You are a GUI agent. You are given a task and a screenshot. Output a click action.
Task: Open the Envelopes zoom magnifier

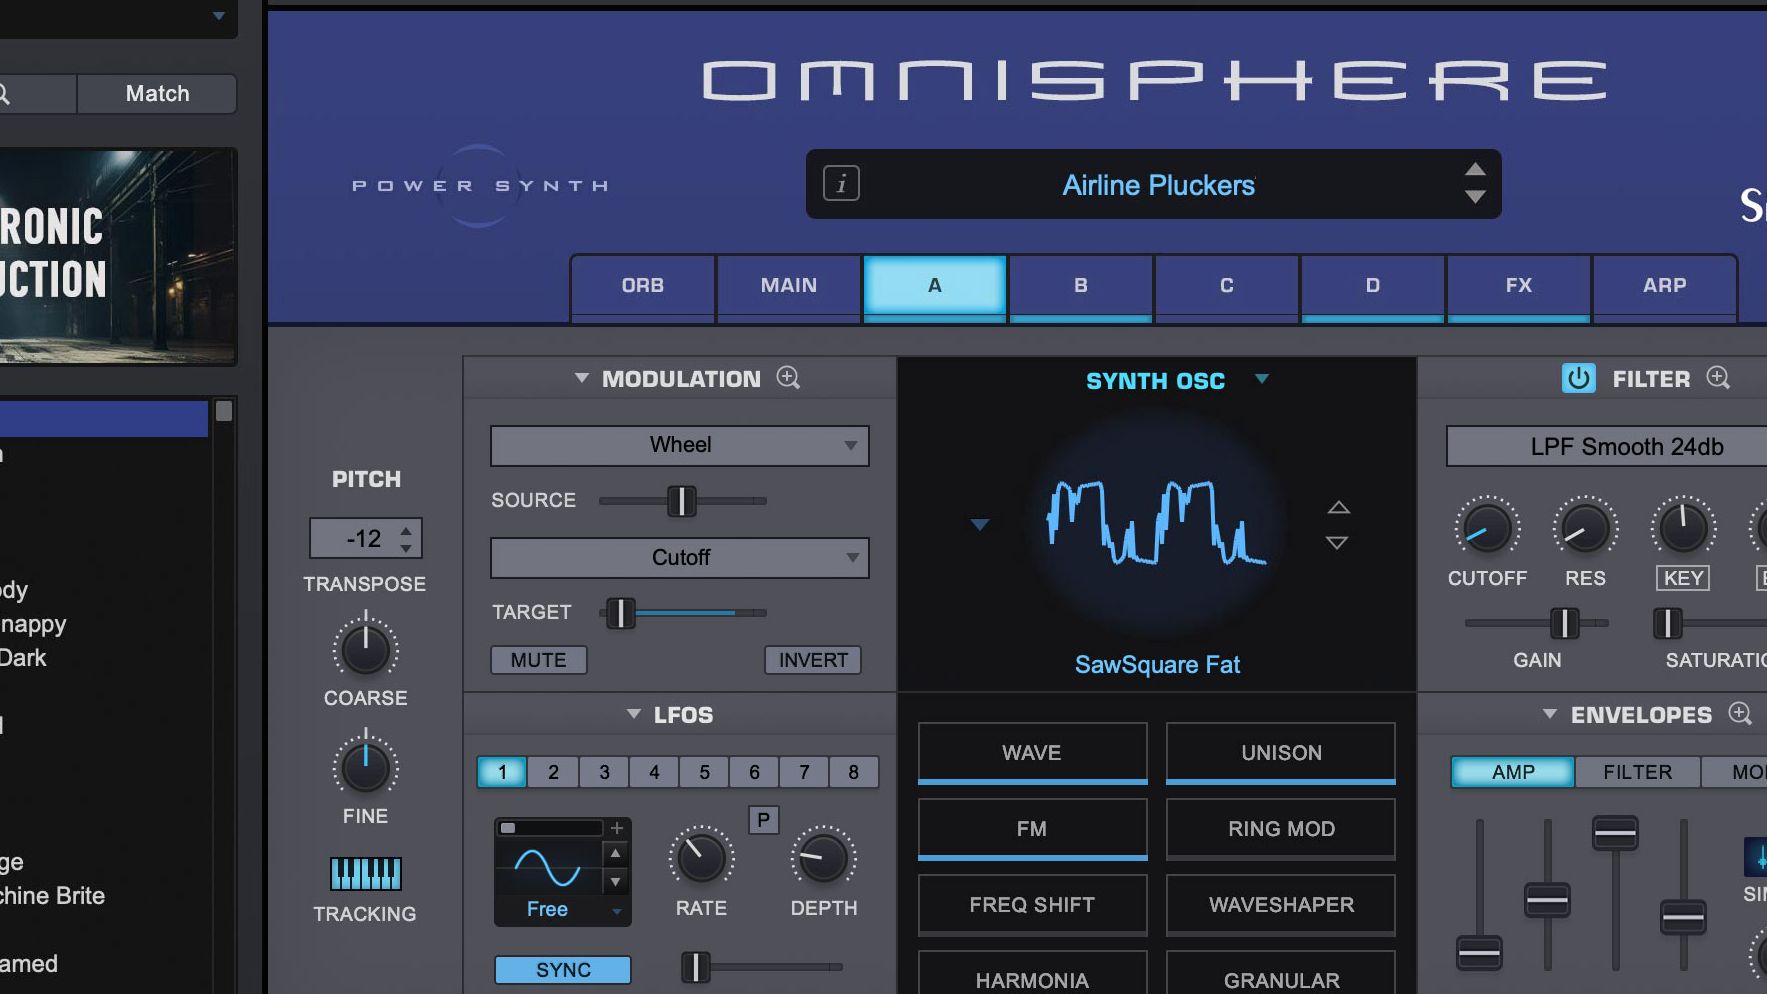(1740, 714)
